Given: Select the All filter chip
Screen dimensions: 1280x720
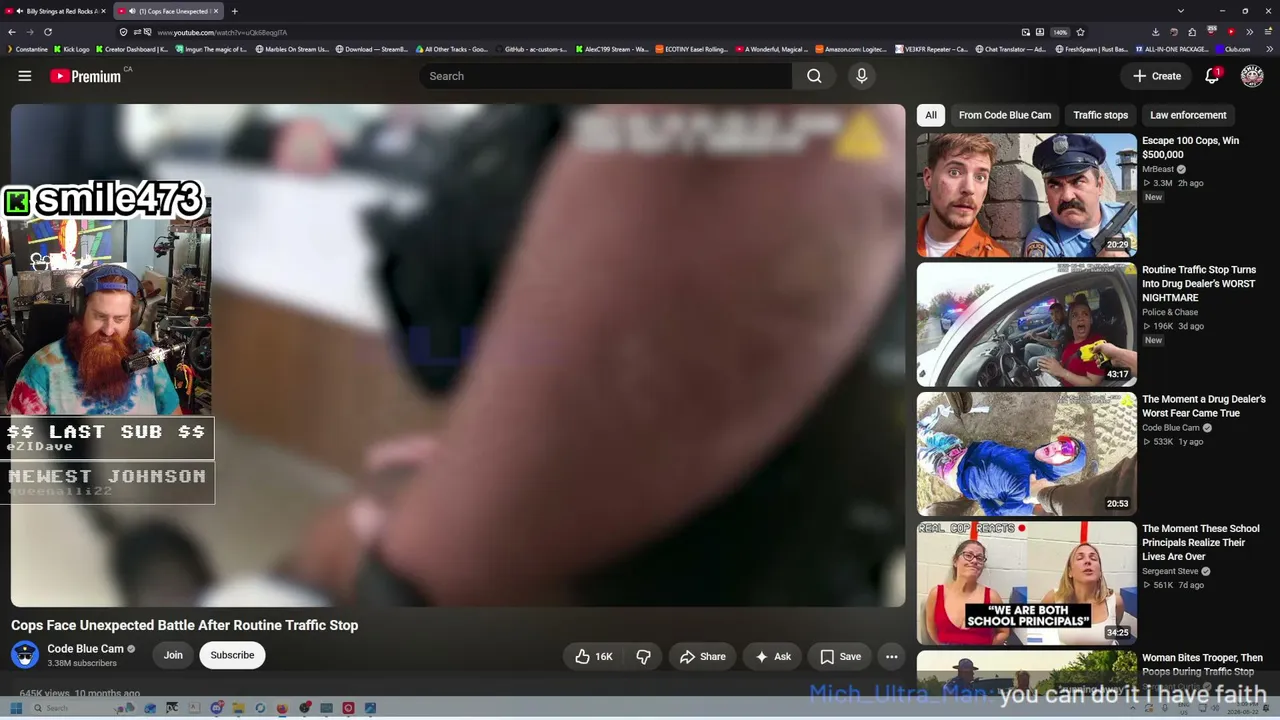Looking at the screenshot, I should click(x=931, y=115).
